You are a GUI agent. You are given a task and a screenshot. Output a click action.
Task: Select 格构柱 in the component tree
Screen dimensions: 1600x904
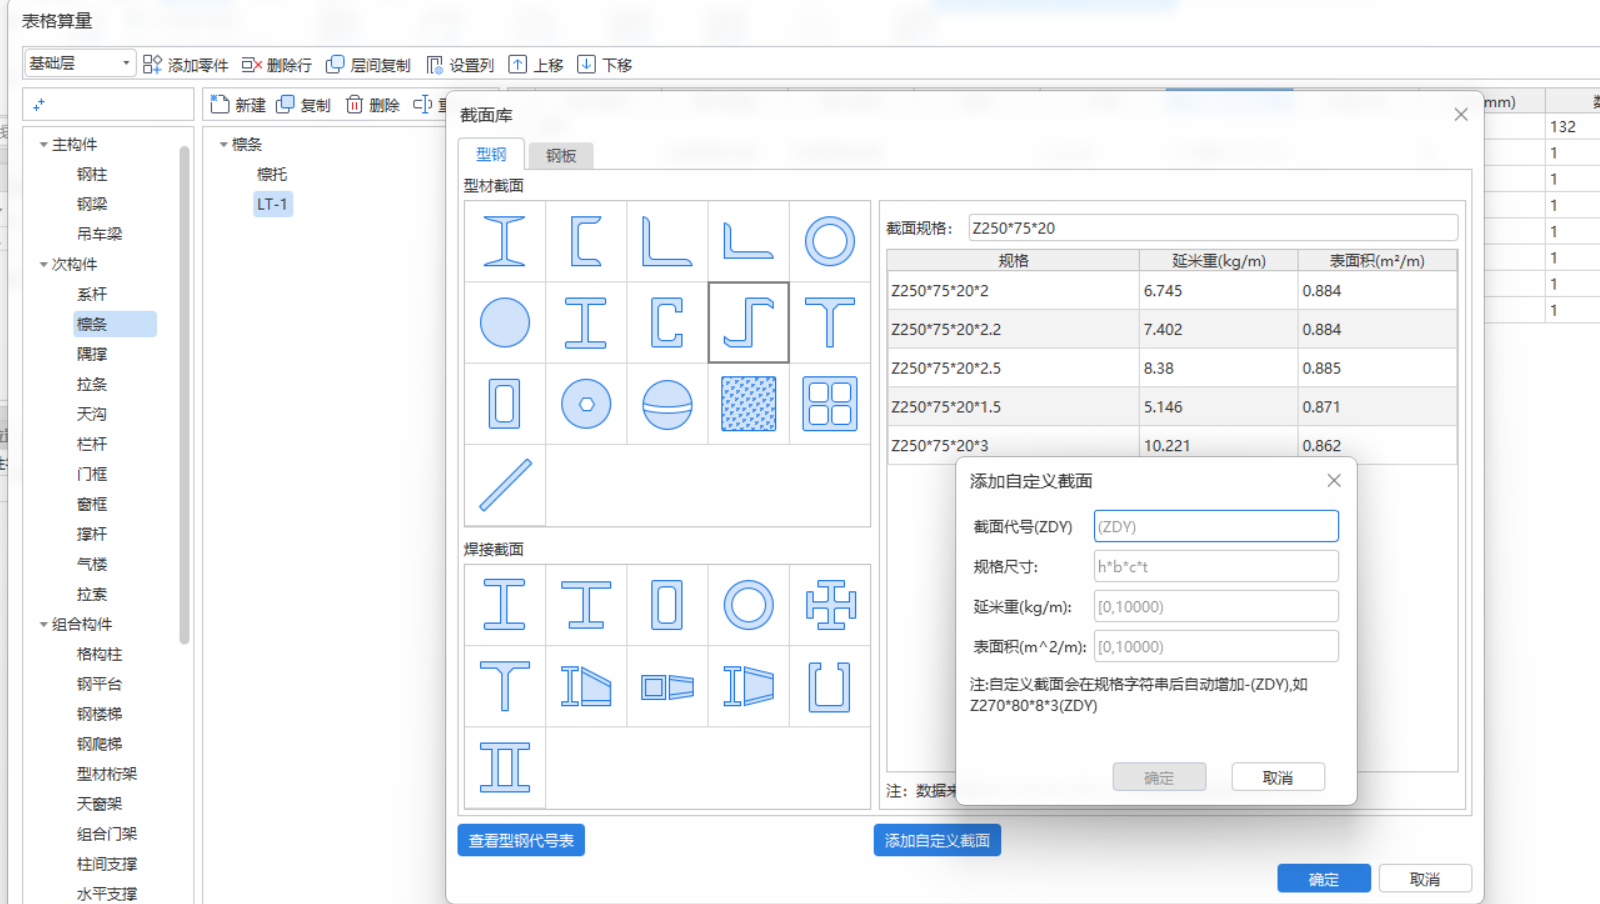(100, 655)
